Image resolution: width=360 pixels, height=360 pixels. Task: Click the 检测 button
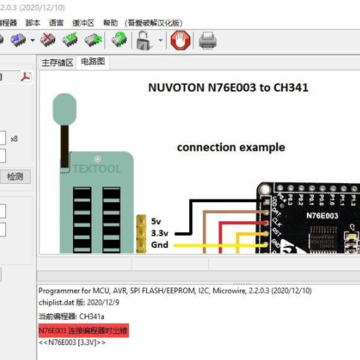(x=15, y=177)
